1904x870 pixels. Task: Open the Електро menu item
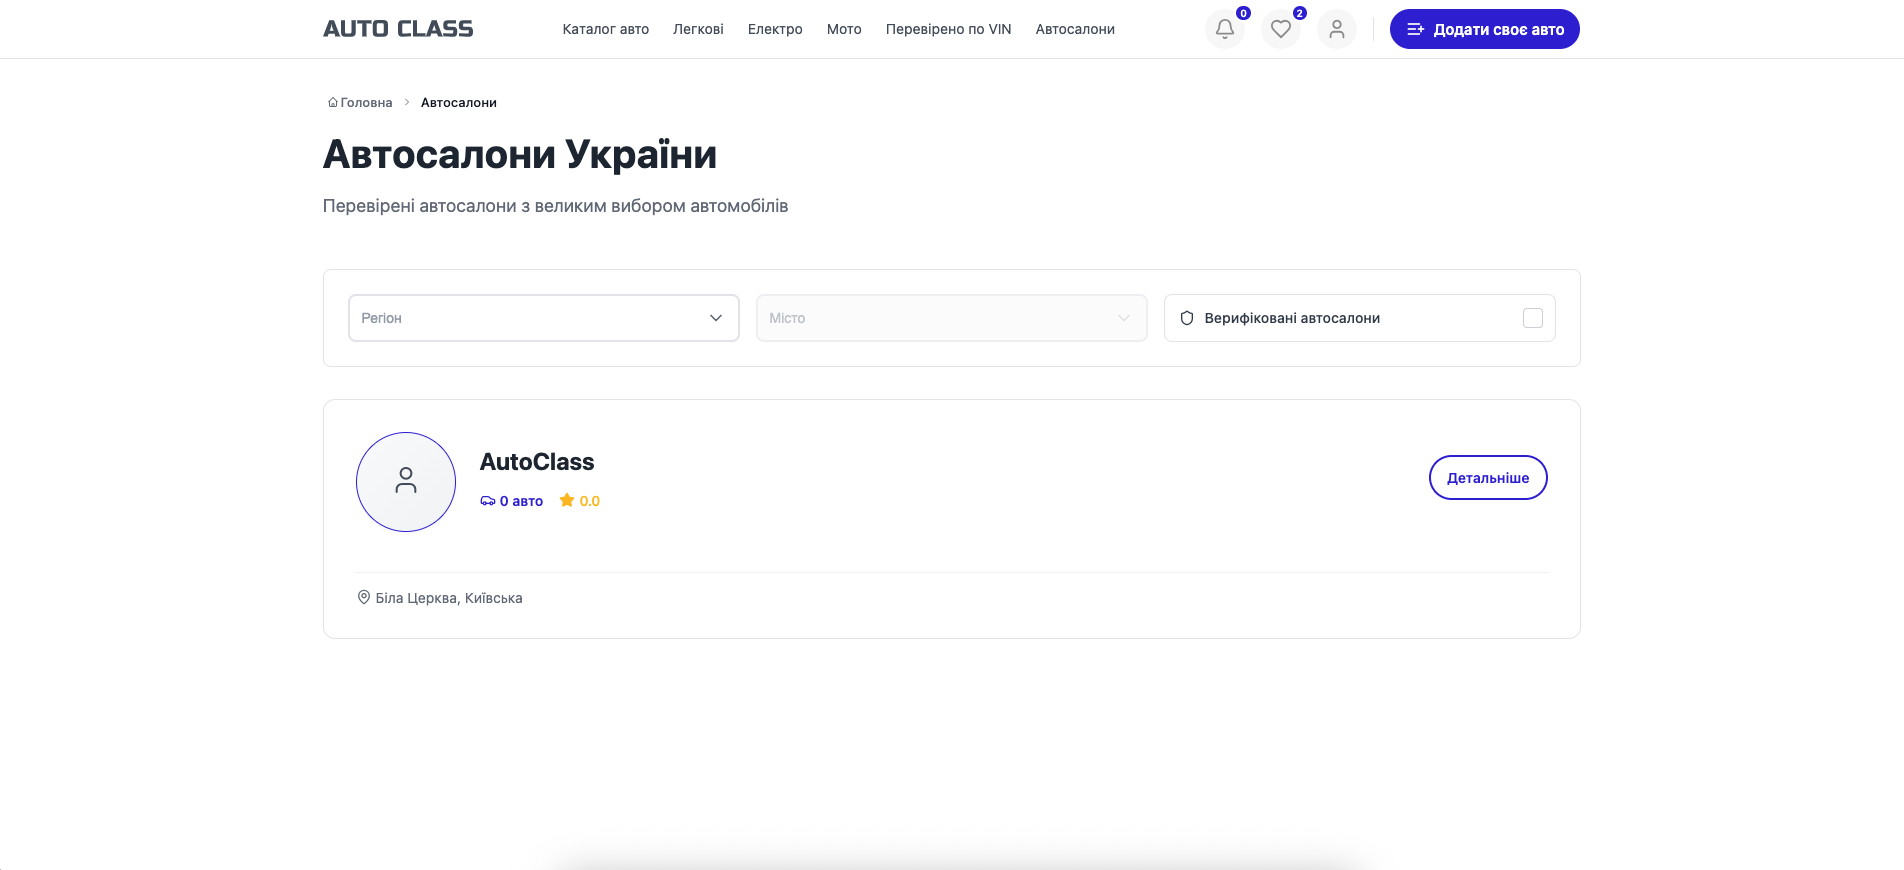pyautogui.click(x=775, y=29)
